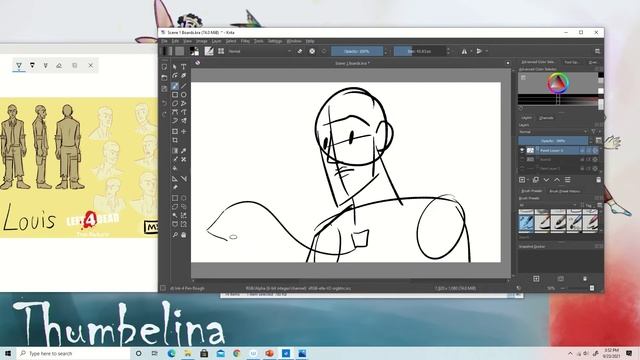Open the horizontal mirror options arrow
This screenshot has height=360, width=640.
click(471, 51)
